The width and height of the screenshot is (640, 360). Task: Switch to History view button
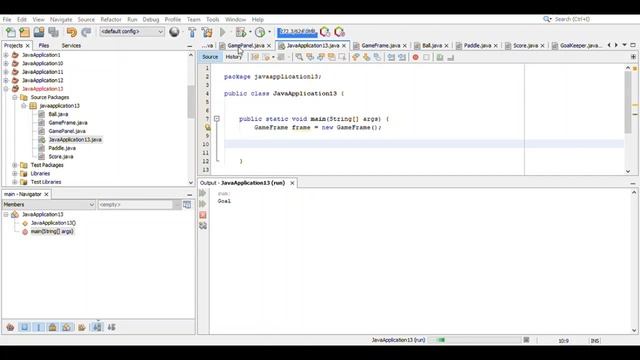coord(233,57)
